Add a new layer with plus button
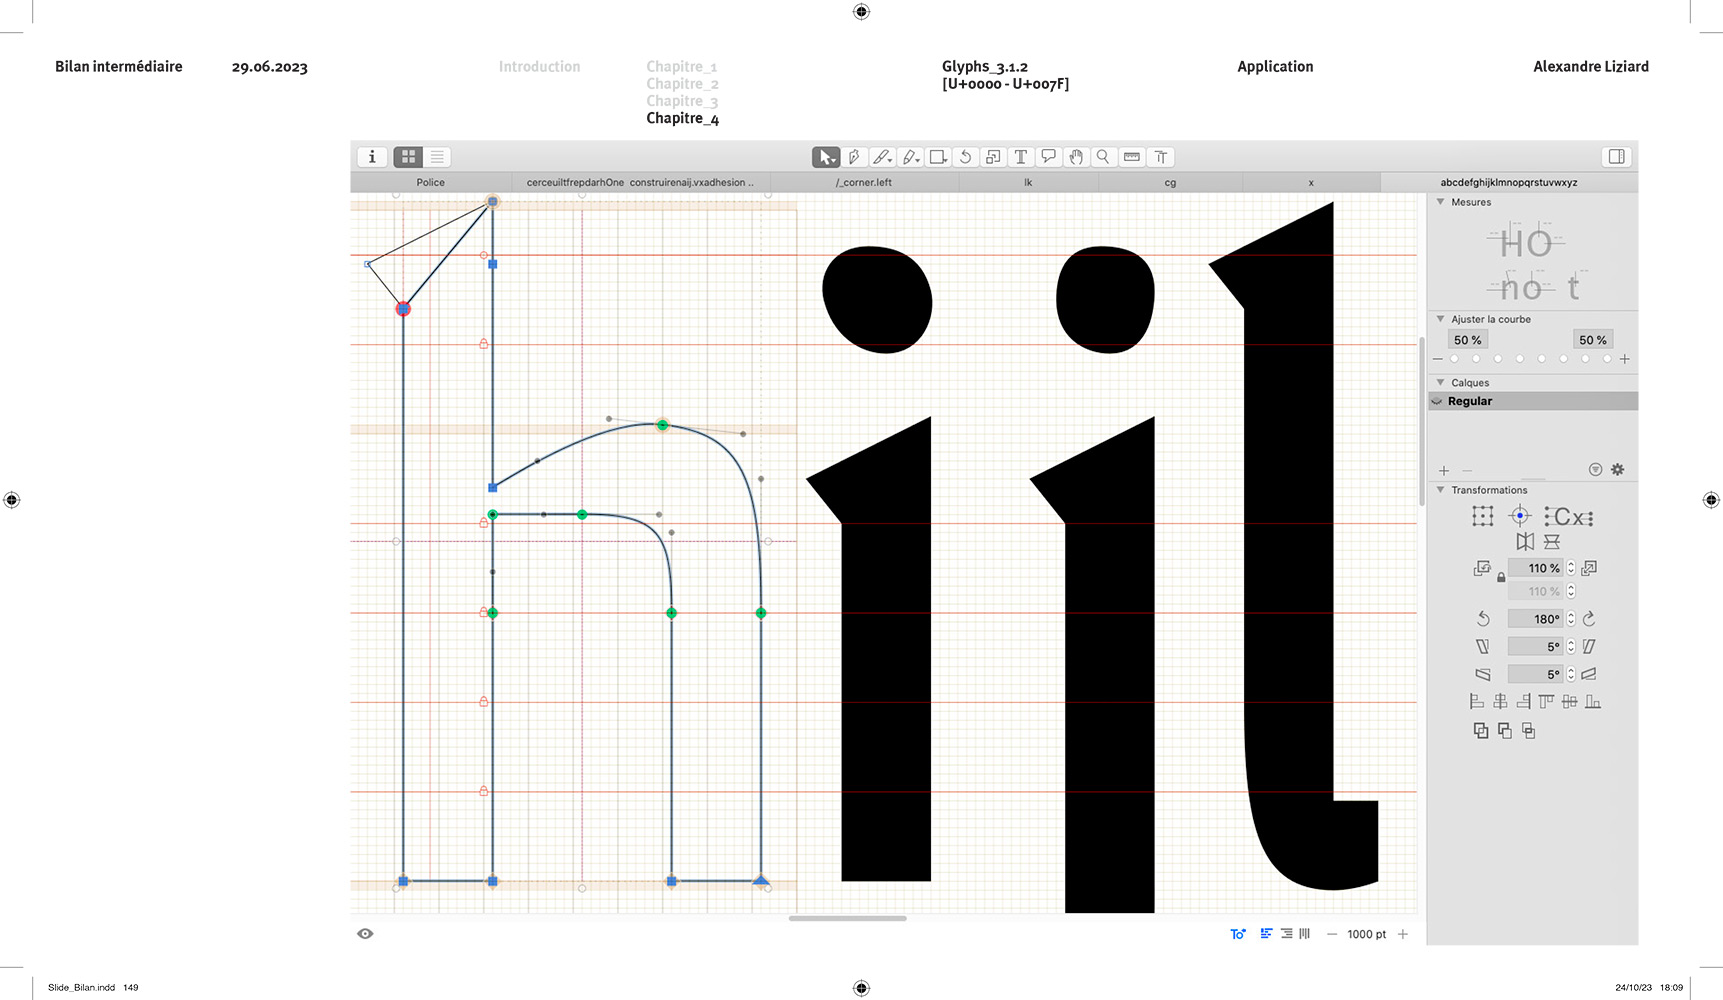The height and width of the screenshot is (1000, 1723). click(1443, 471)
